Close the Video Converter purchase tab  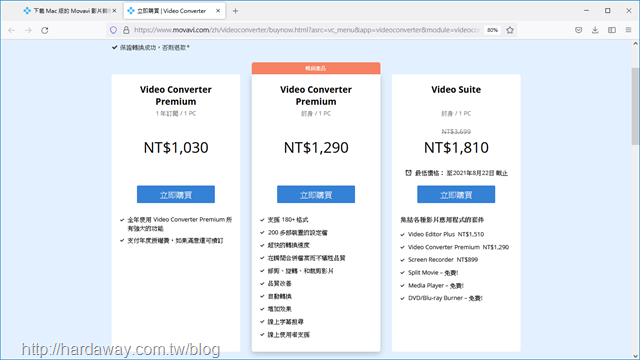(x=218, y=11)
